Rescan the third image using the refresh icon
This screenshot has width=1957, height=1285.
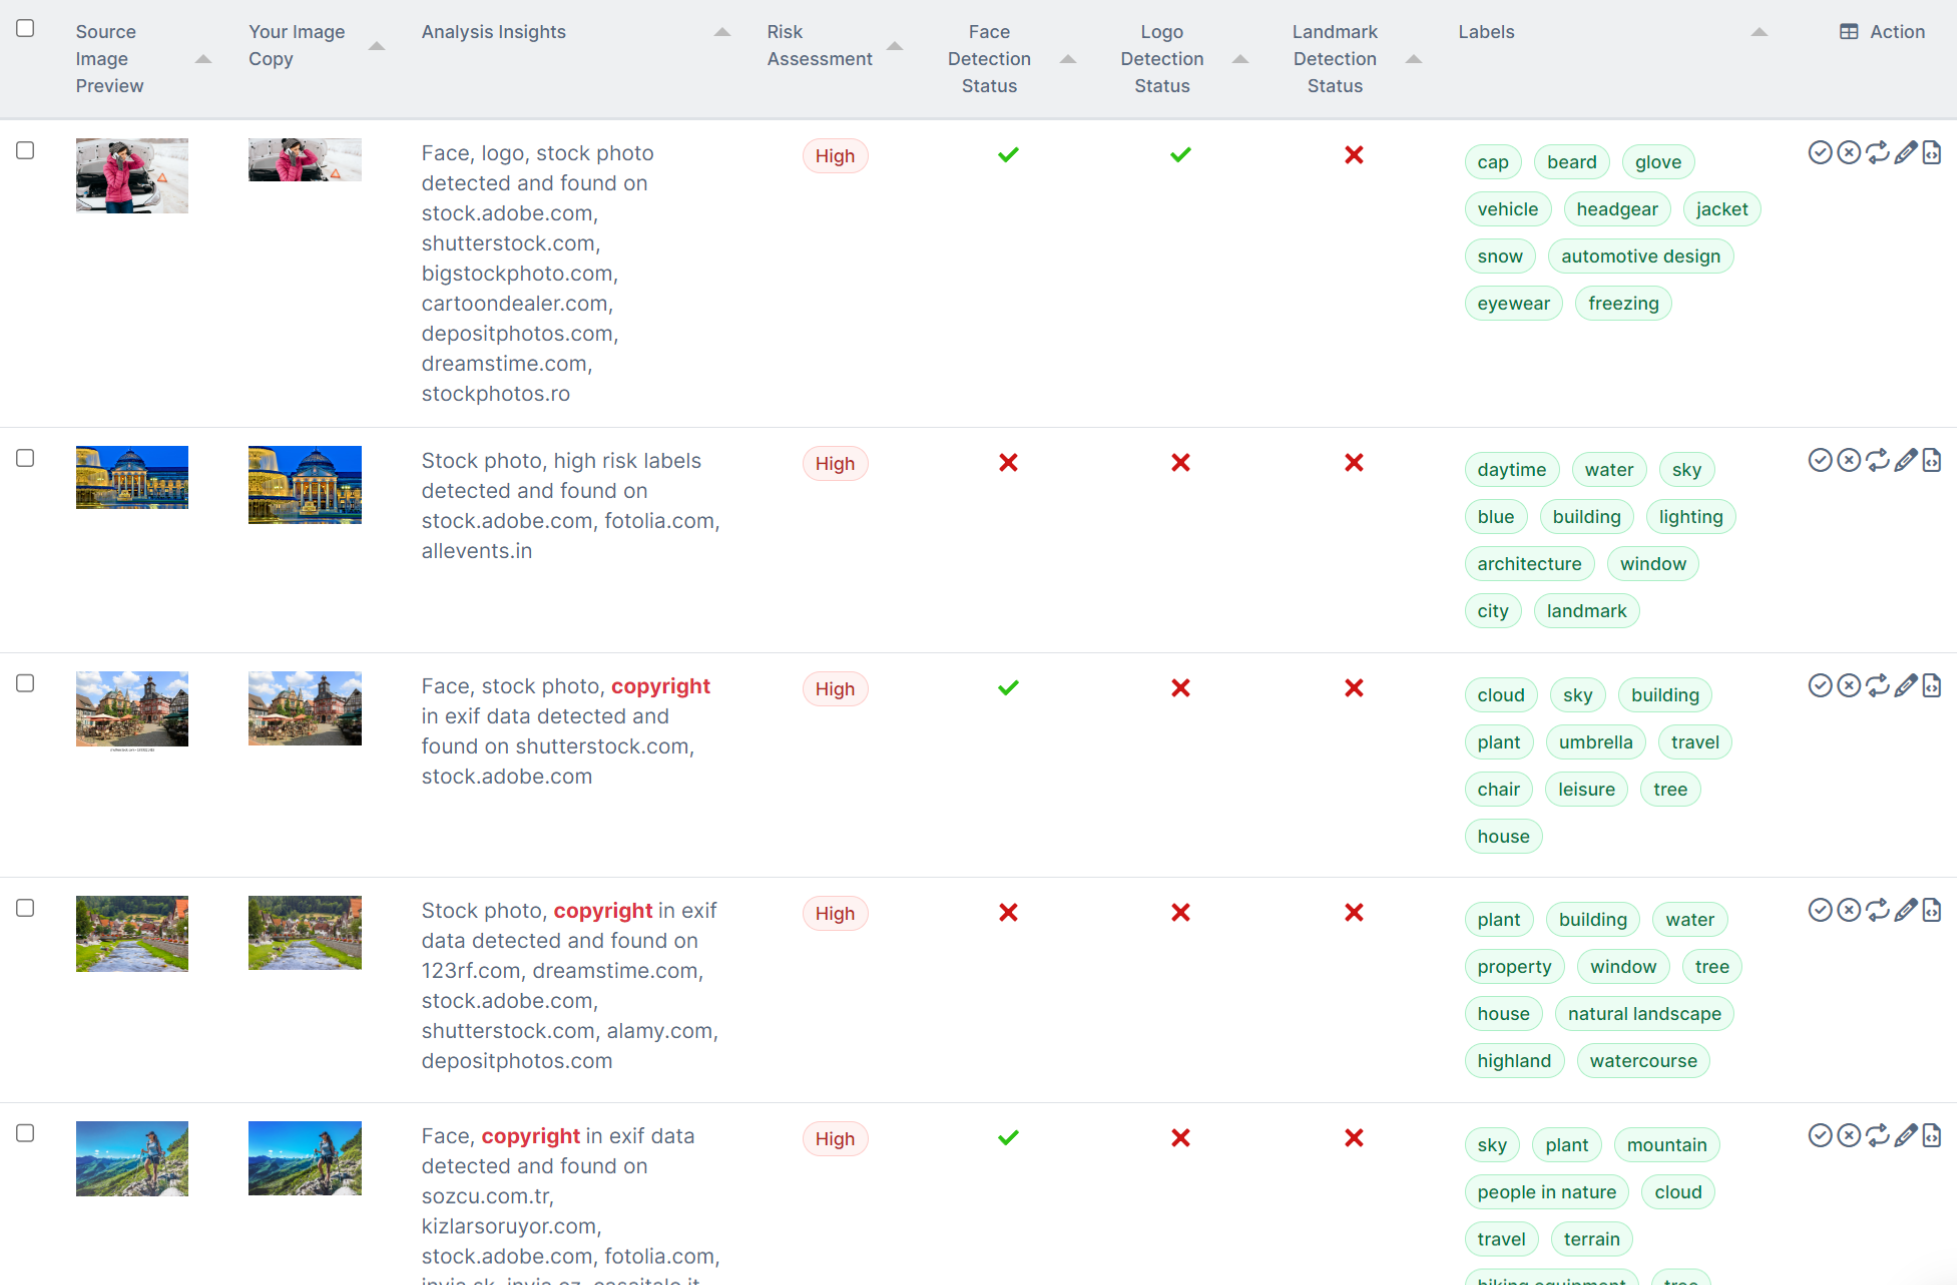[1877, 686]
